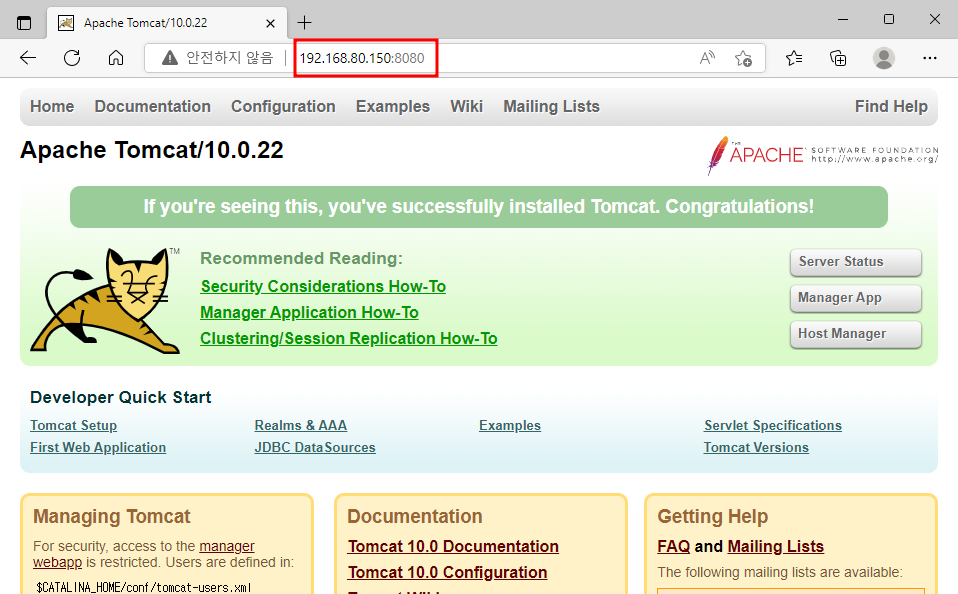Open the FAQ link under Getting Help
The width and height of the screenshot is (958, 594).
point(673,546)
